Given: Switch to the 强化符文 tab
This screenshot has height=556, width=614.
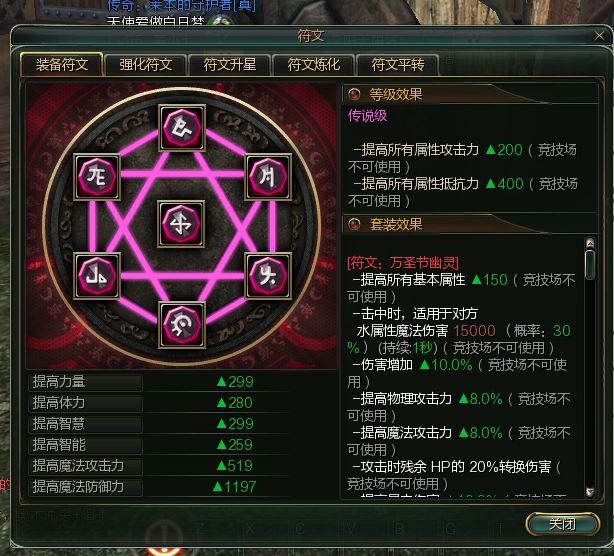Looking at the screenshot, I should 146,65.
